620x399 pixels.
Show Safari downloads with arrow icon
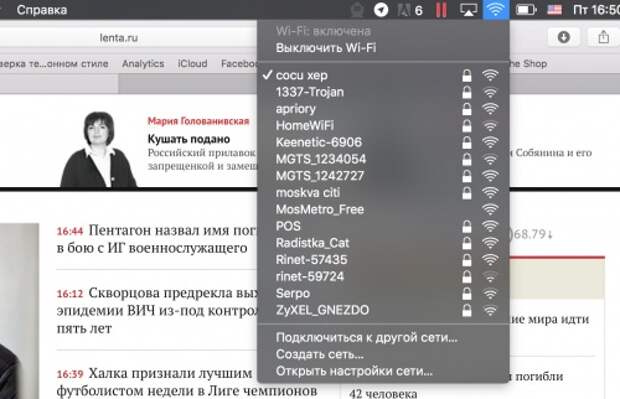point(563,38)
